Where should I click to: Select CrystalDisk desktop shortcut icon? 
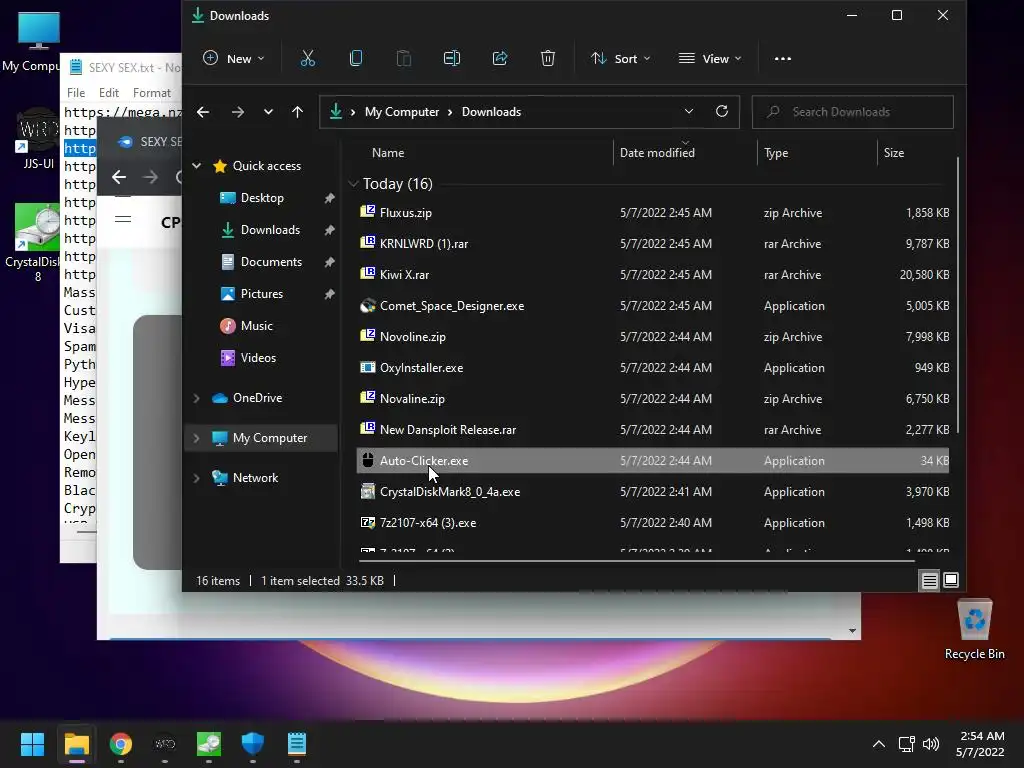coord(37,242)
